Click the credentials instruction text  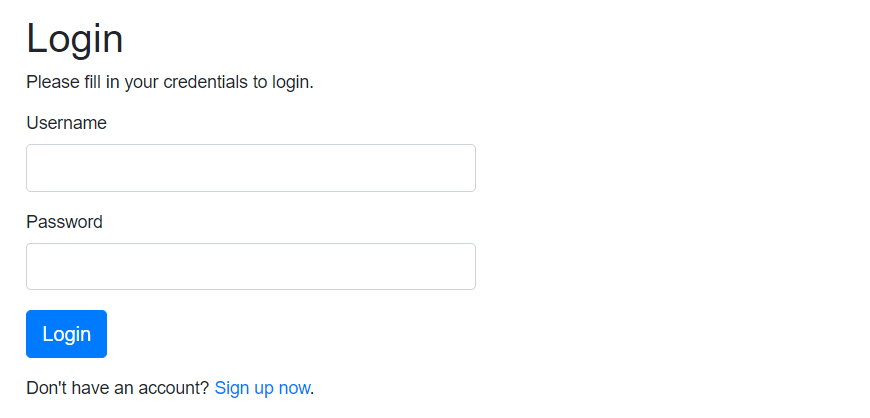point(170,82)
